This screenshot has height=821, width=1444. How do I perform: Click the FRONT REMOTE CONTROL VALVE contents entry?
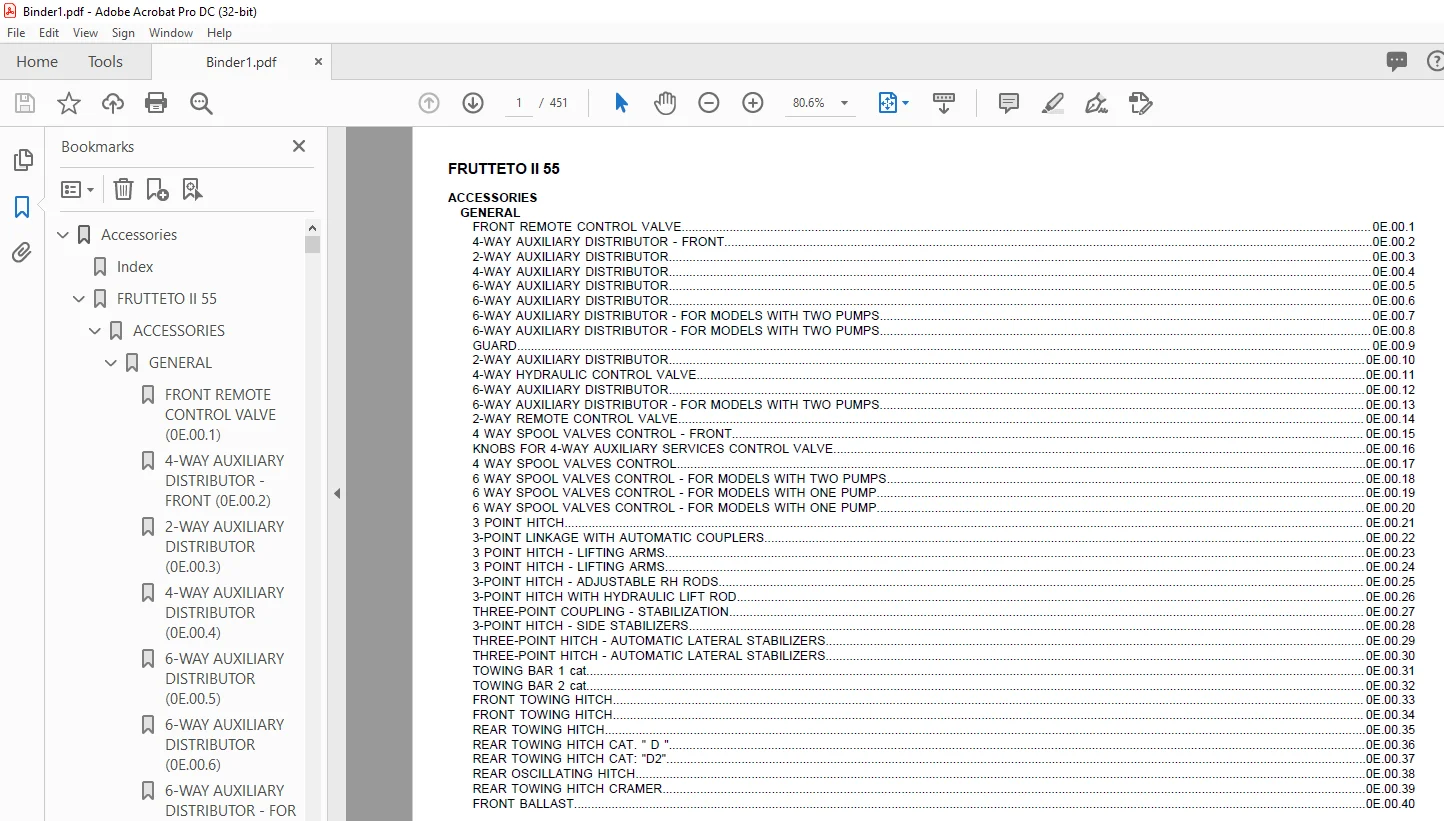click(943, 227)
